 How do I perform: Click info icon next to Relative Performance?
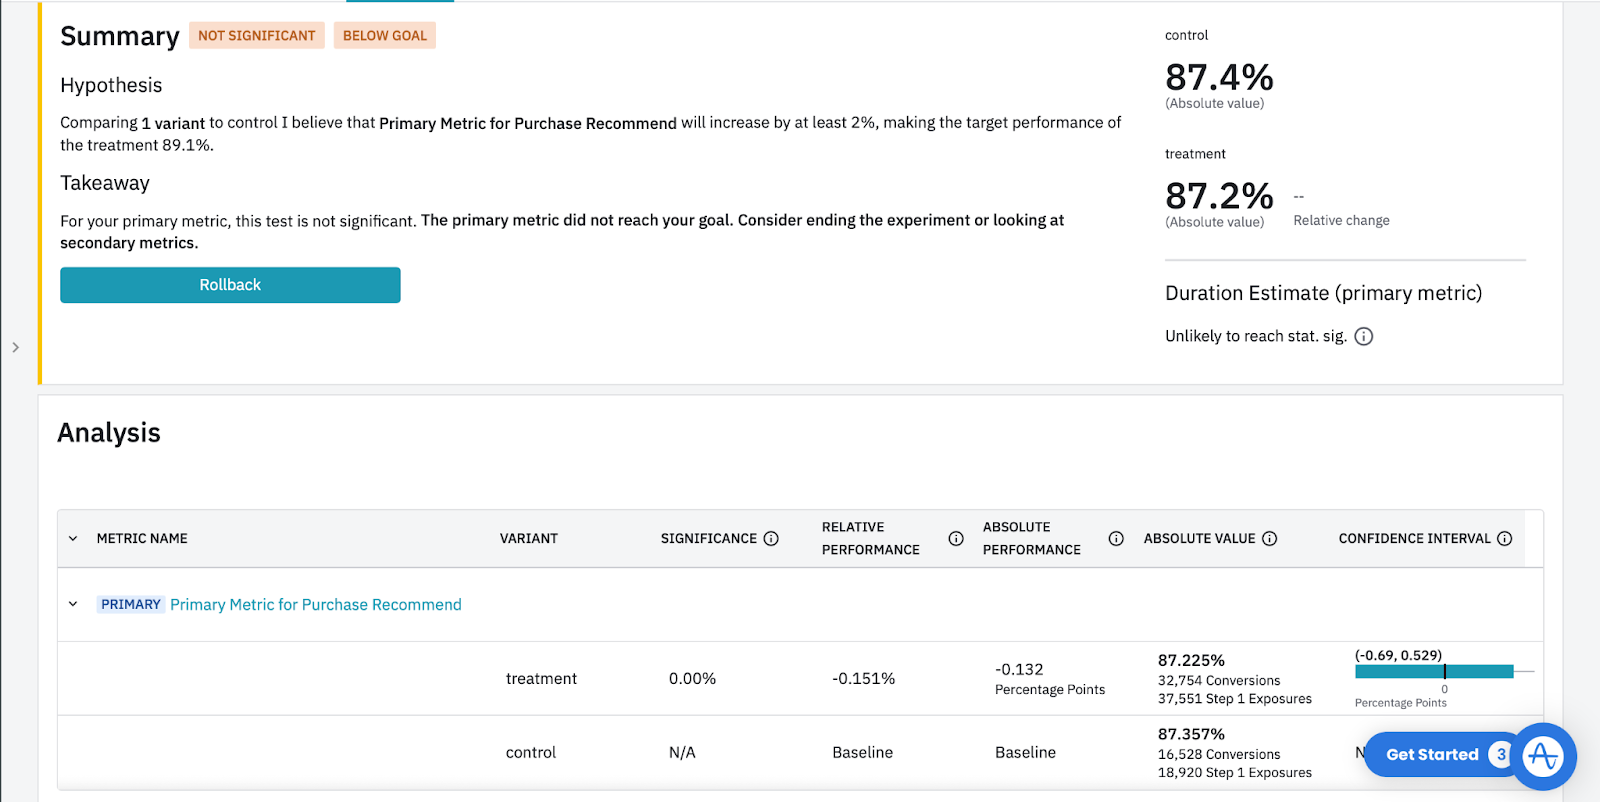(x=956, y=538)
